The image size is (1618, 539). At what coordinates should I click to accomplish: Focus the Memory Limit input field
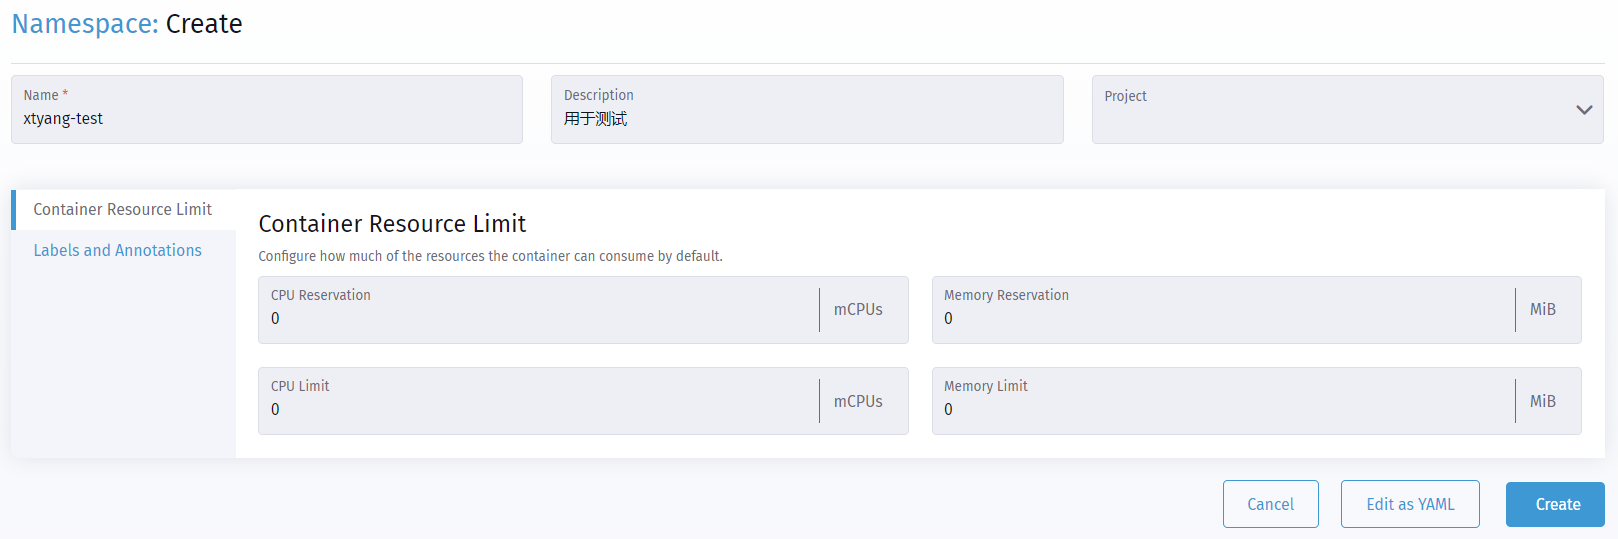(1220, 410)
